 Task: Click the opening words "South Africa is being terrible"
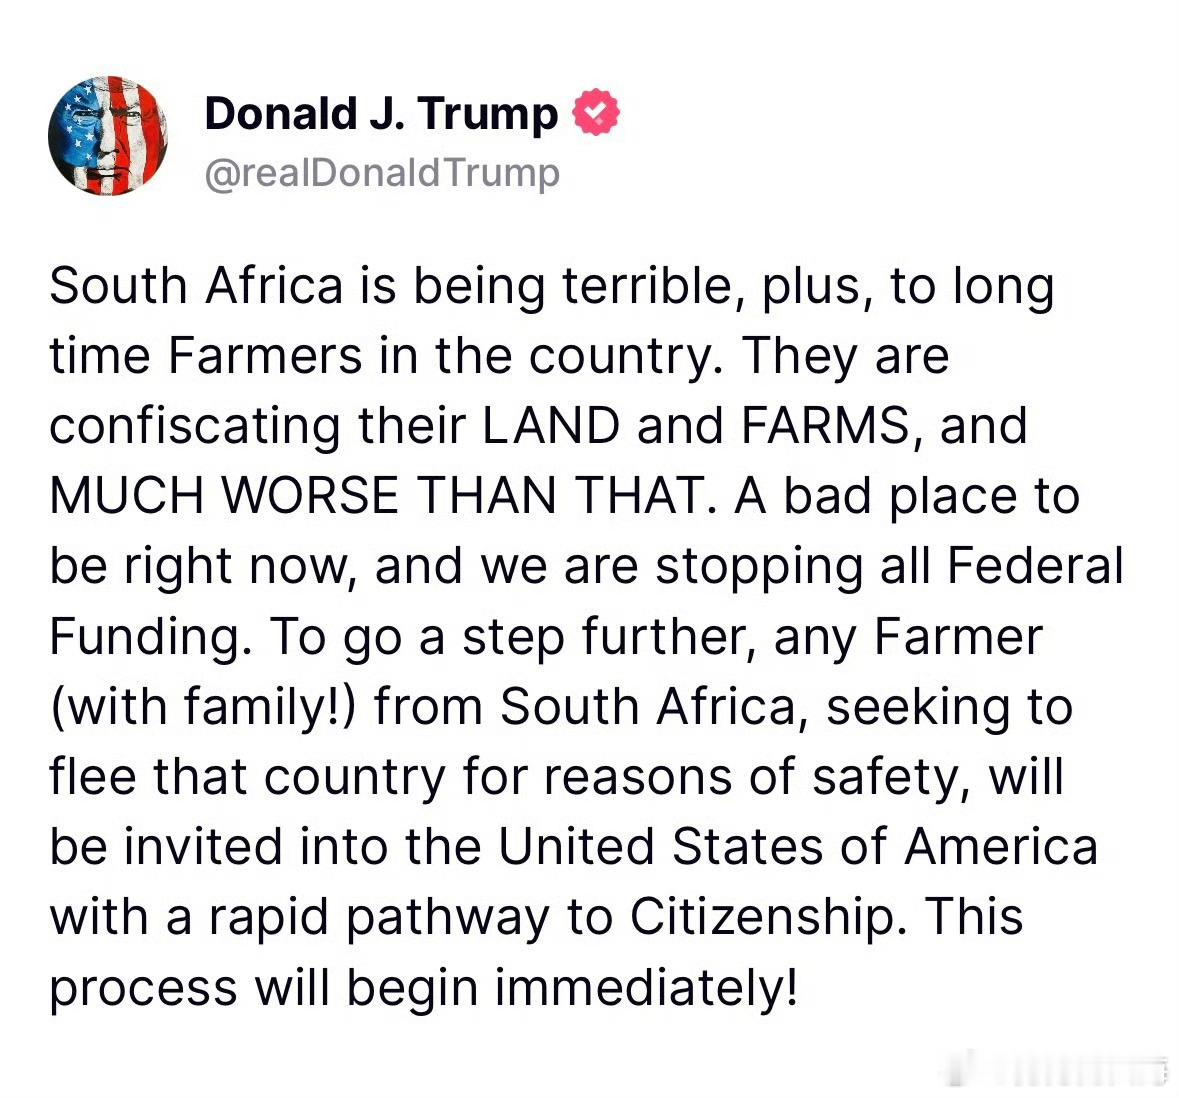click(390, 287)
